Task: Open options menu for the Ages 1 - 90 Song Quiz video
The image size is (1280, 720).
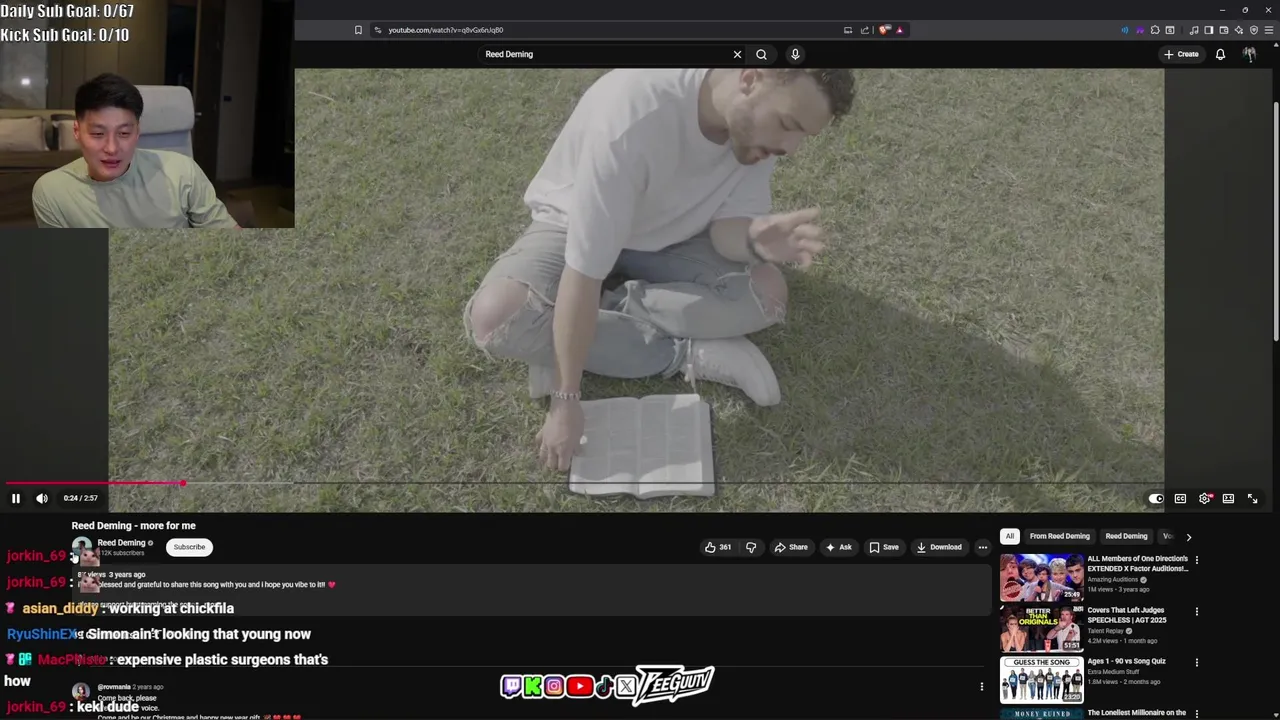Action: click(1196, 662)
